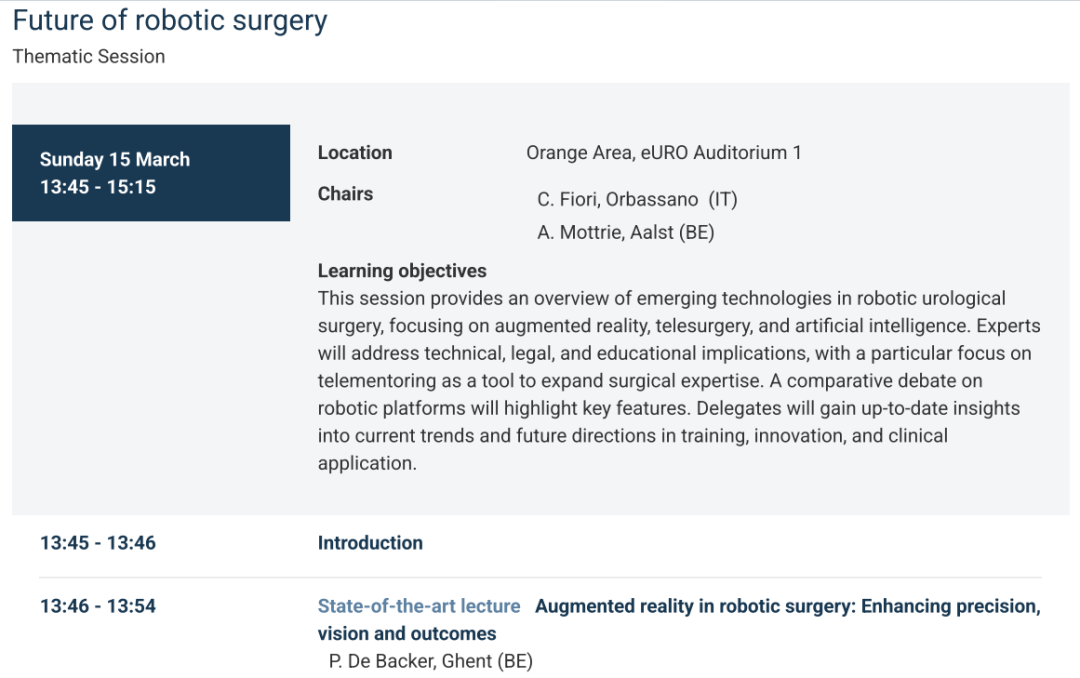The width and height of the screenshot is (1080, 678).
Task: Click the "Future of robotic surgery" title
Action: pyautogui.click(x=170, y=21)
